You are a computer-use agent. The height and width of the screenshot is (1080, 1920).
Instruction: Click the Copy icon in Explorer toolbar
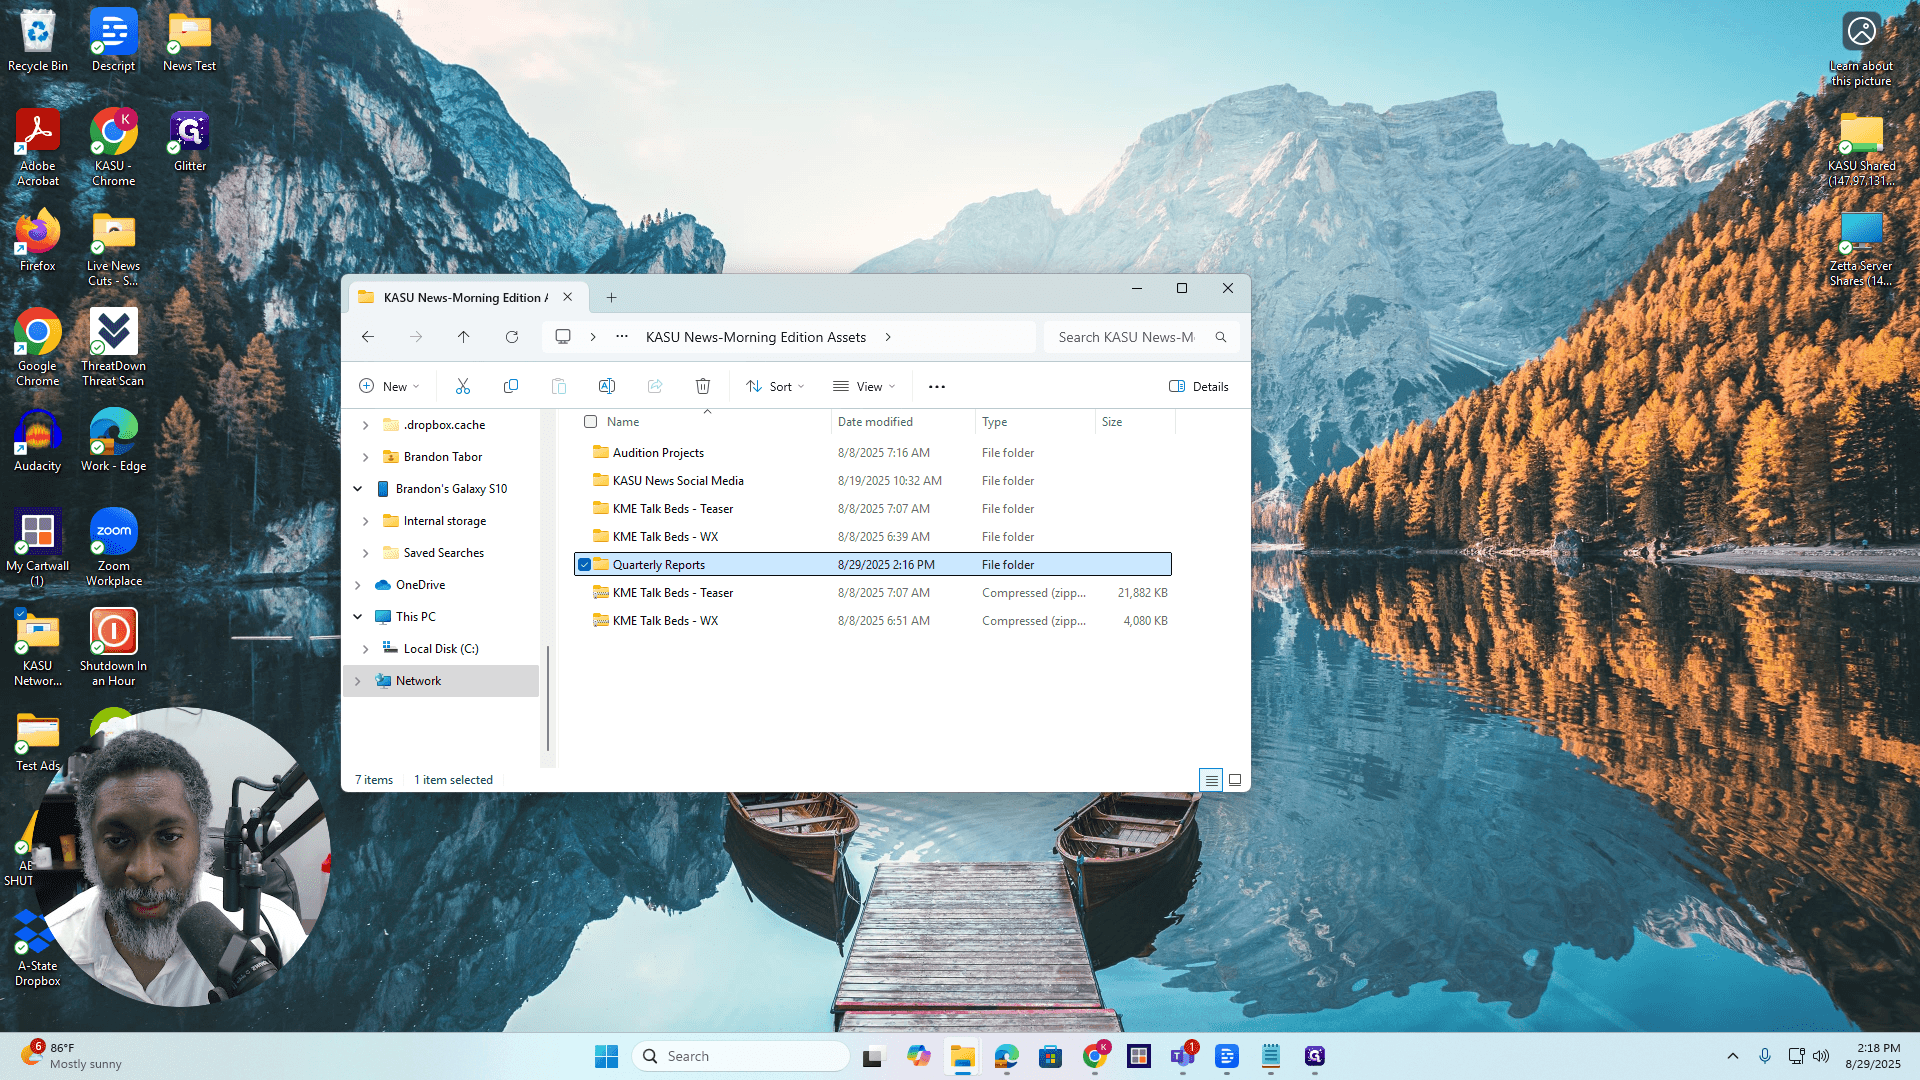(511, 387)
